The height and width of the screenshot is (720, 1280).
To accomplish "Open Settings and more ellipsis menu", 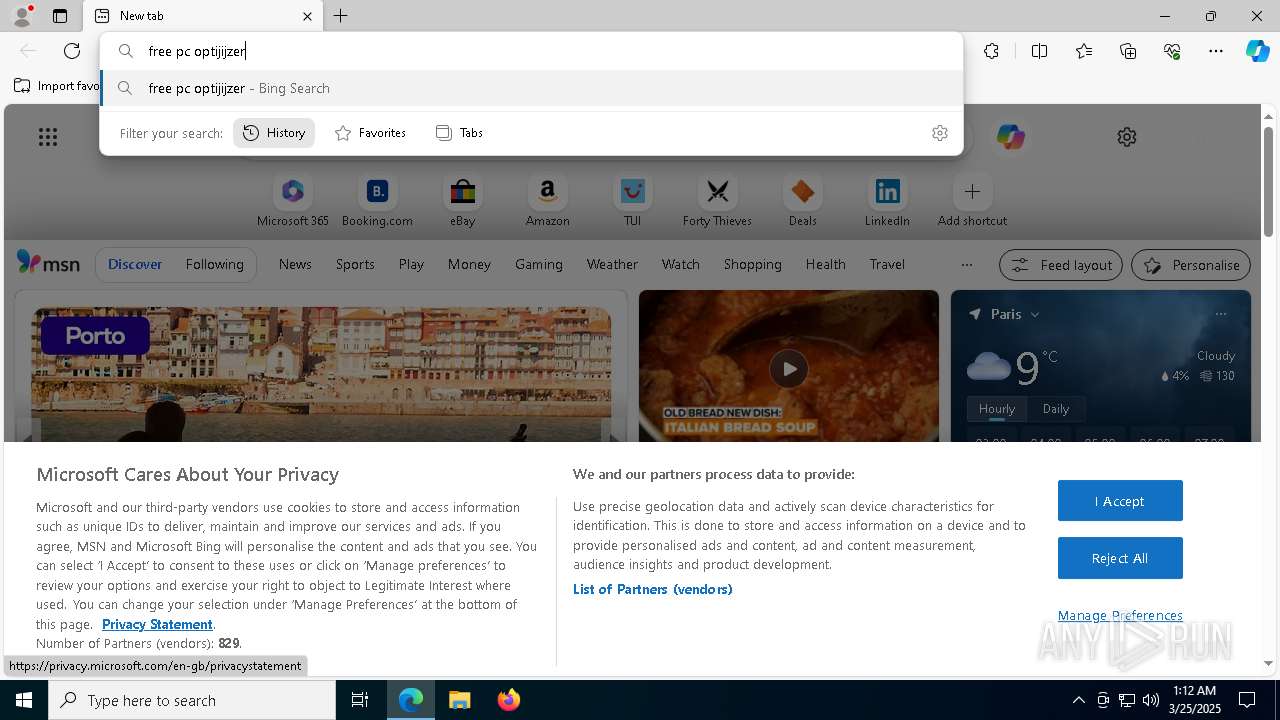I will [1216, 51].
